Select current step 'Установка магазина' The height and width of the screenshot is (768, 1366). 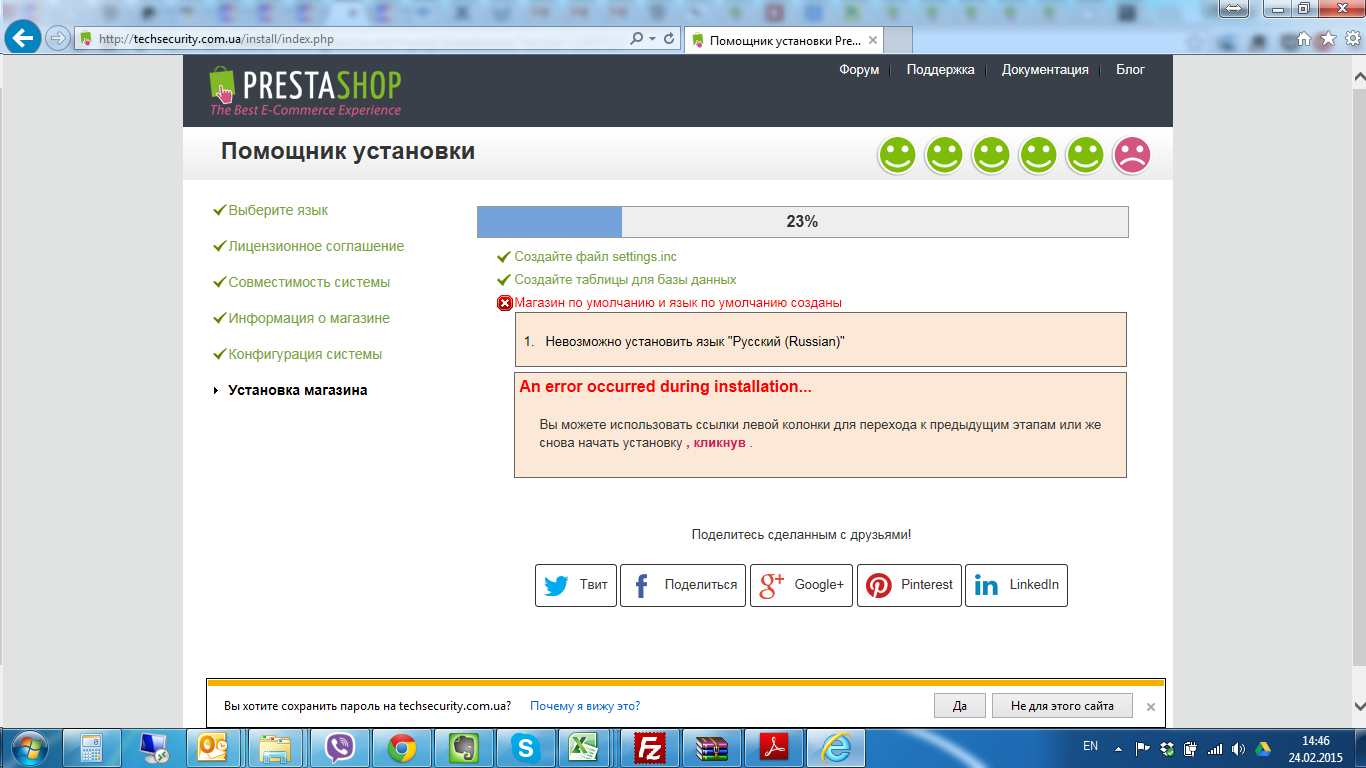(x=298, y=390)
